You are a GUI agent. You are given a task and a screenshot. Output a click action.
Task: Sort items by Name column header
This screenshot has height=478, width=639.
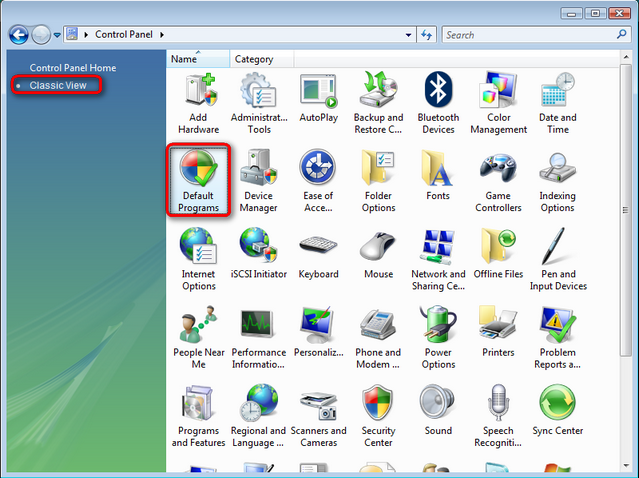(x=198, y=59)
